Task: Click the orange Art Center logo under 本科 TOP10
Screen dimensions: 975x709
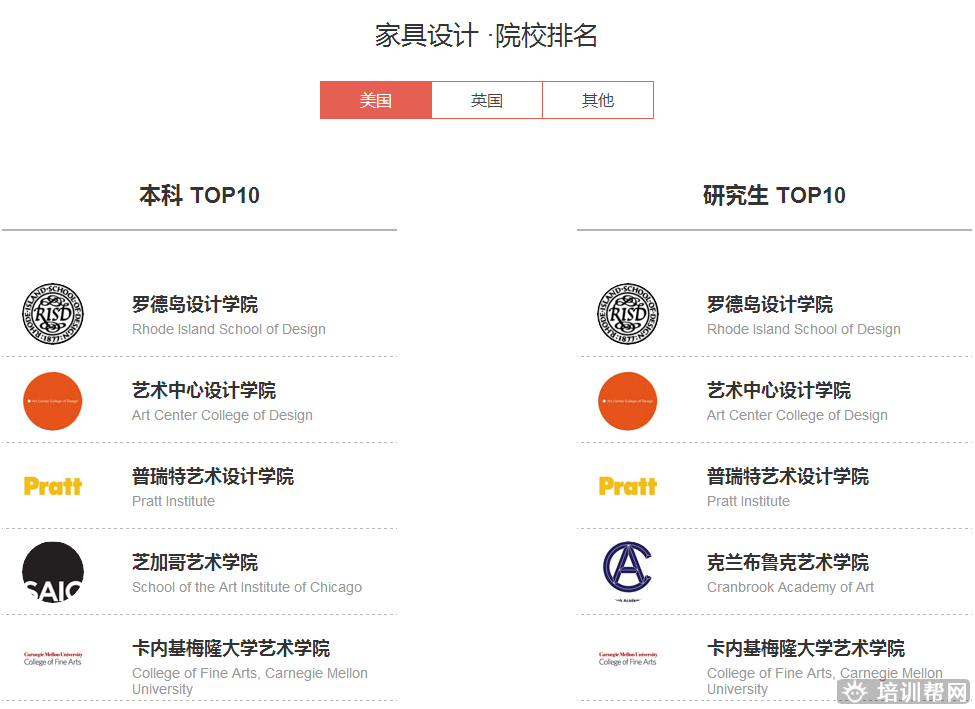Action: click(52, 401)
